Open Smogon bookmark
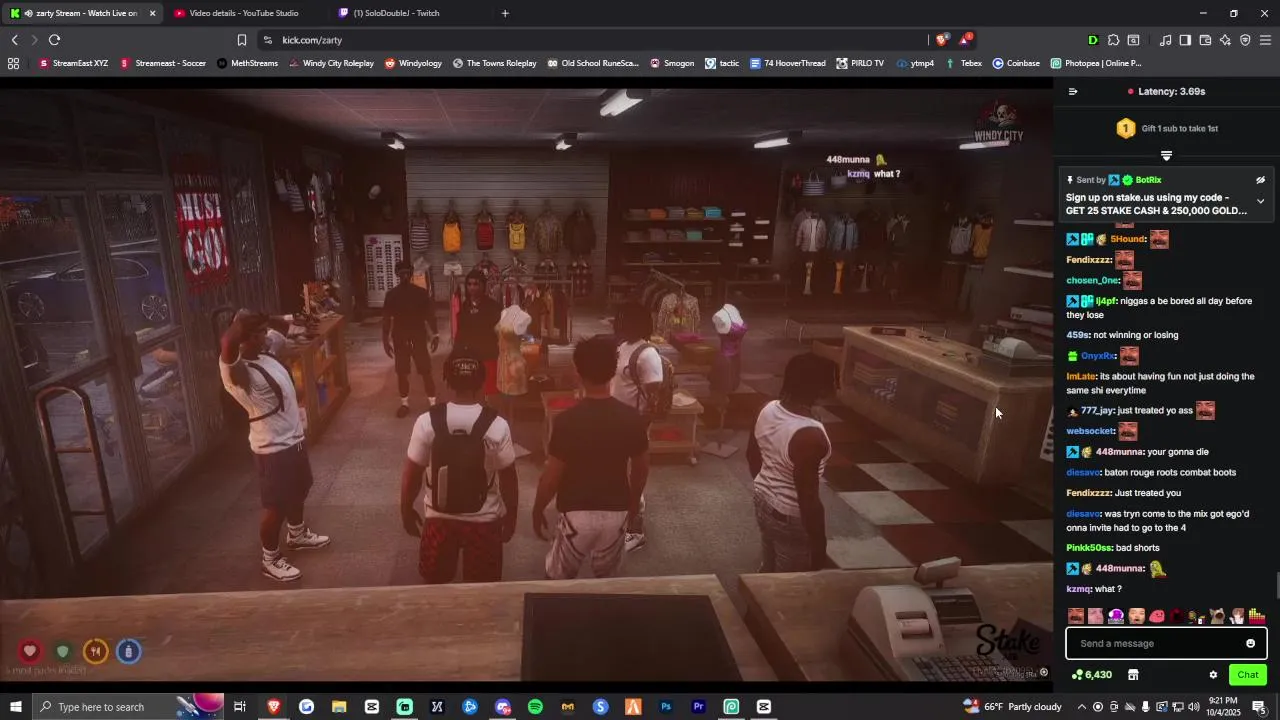Image resolution: width=1280 pixels, height=720 pixels. [672, 63]
